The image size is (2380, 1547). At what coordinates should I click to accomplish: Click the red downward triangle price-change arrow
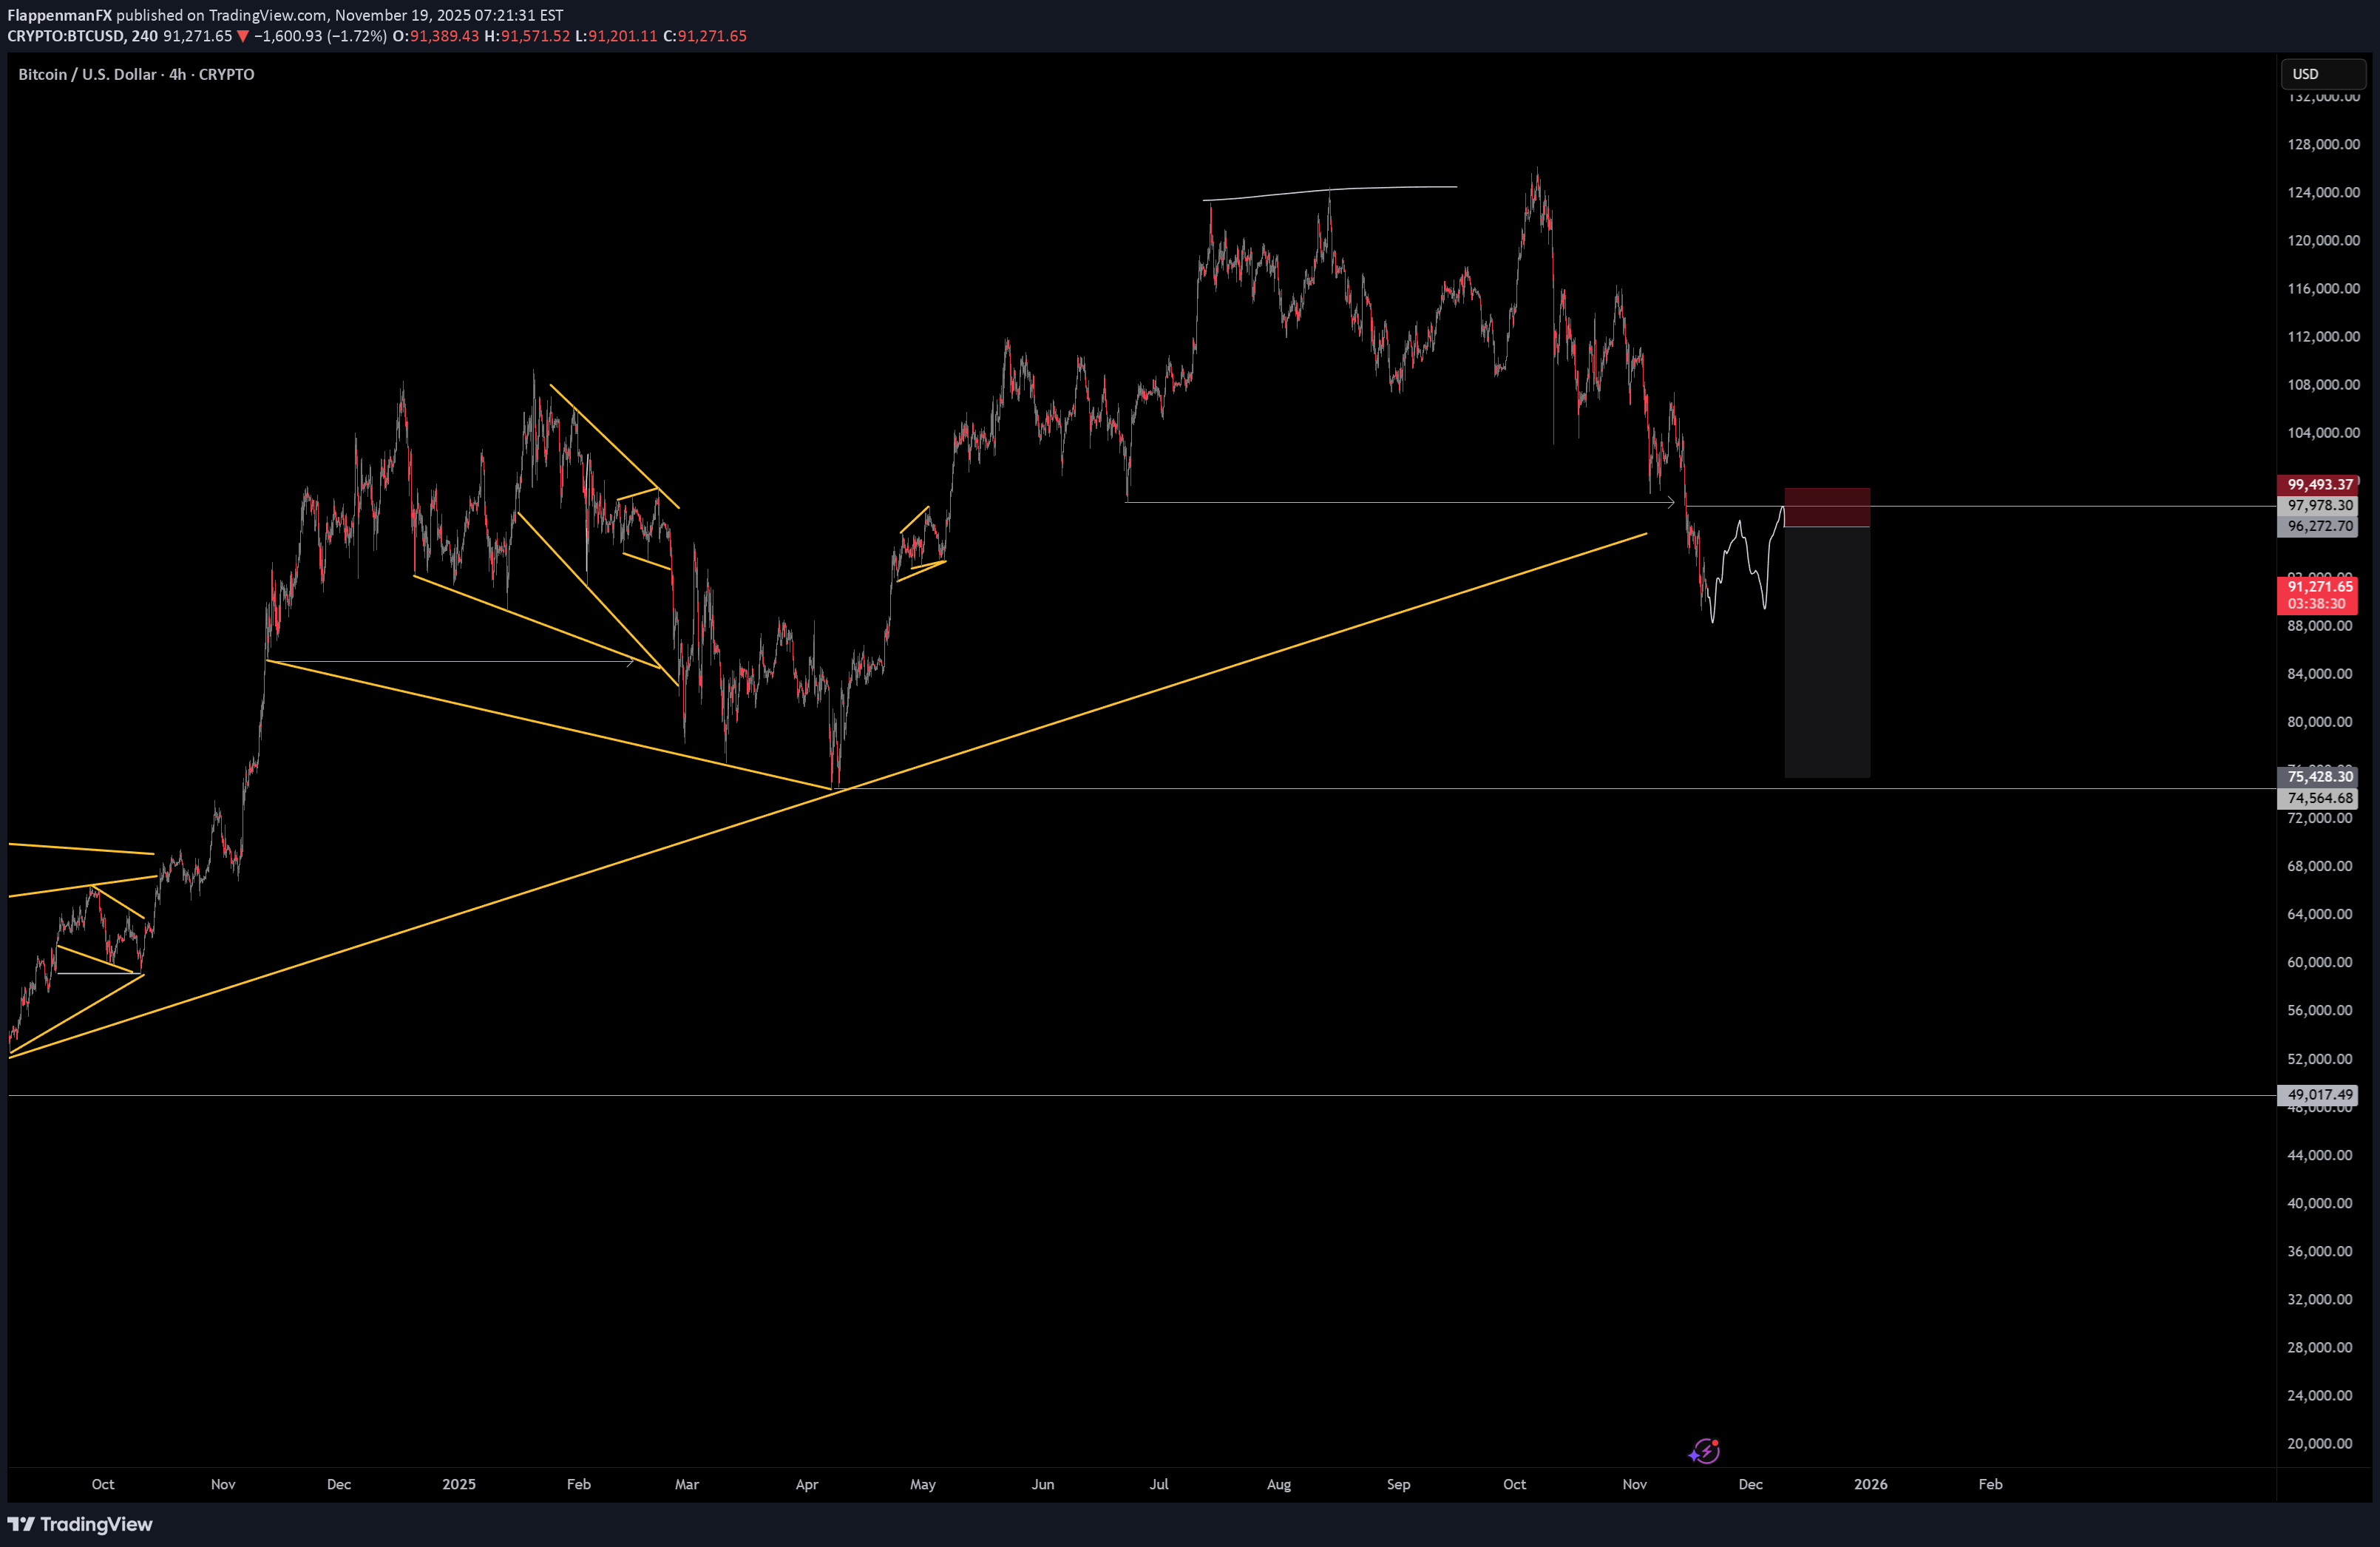pos(243,36)
